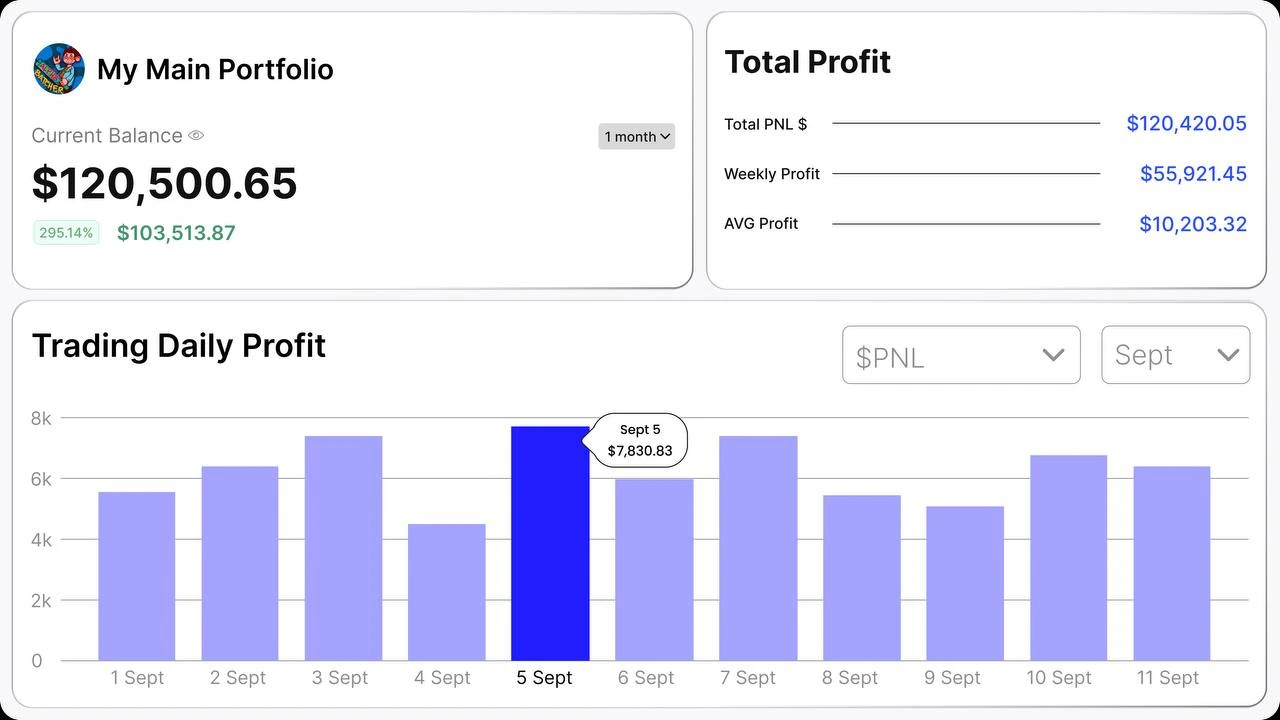This screenshot has height=720, width=1280.
Task: Click the highlighted 5 Sept bar
Action: tap(550, 543)
